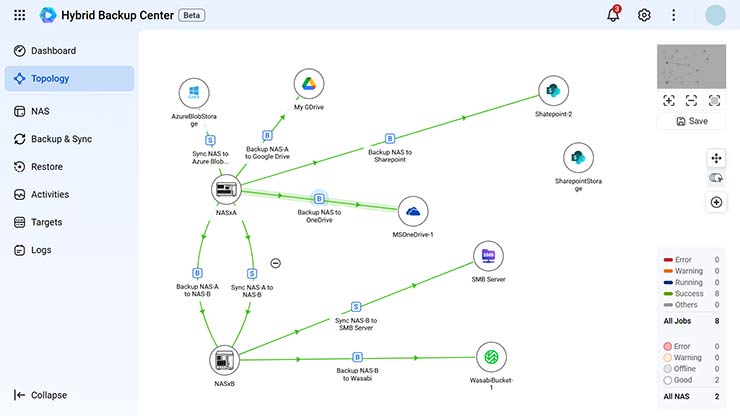The height and width of the screenshot is (416, 740).
Task: Select the MSOneDrive-1 cloud node
Action: (413, 211)
